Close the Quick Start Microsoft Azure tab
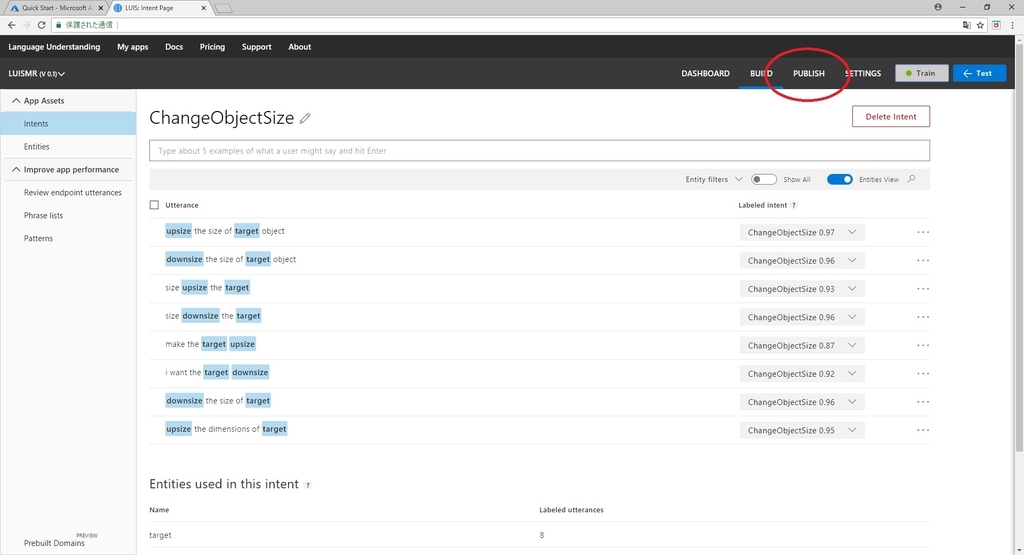This screenshot has height=555, width=1024. [101, 8]
